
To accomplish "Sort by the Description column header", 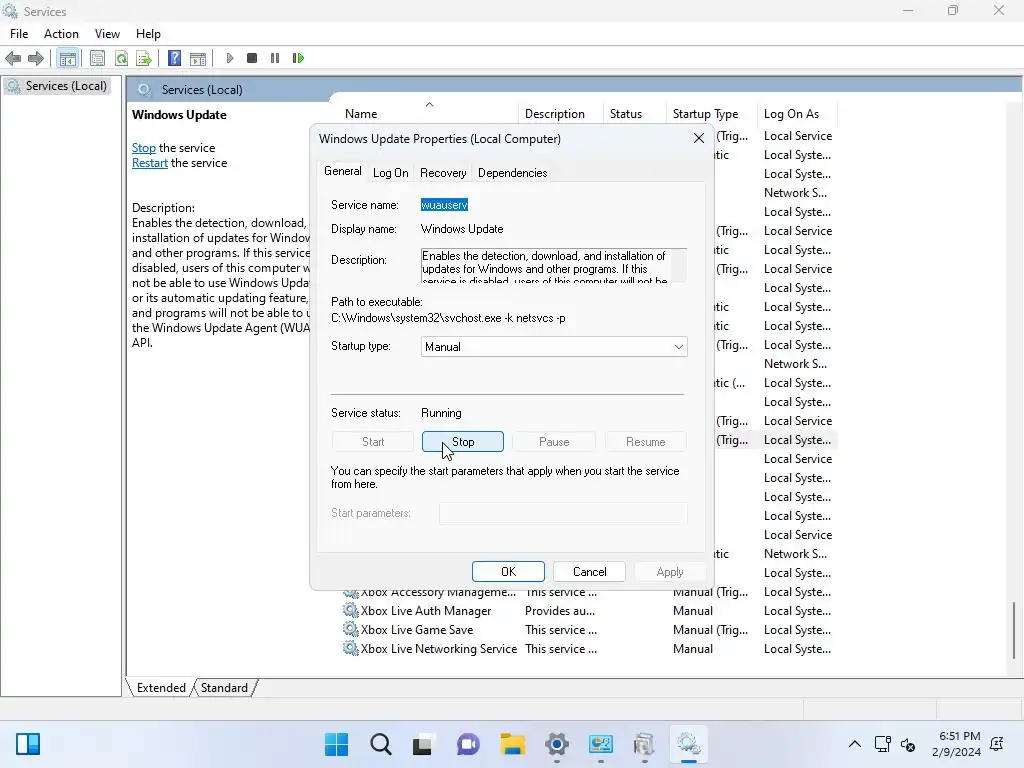I will click(560, 114).
